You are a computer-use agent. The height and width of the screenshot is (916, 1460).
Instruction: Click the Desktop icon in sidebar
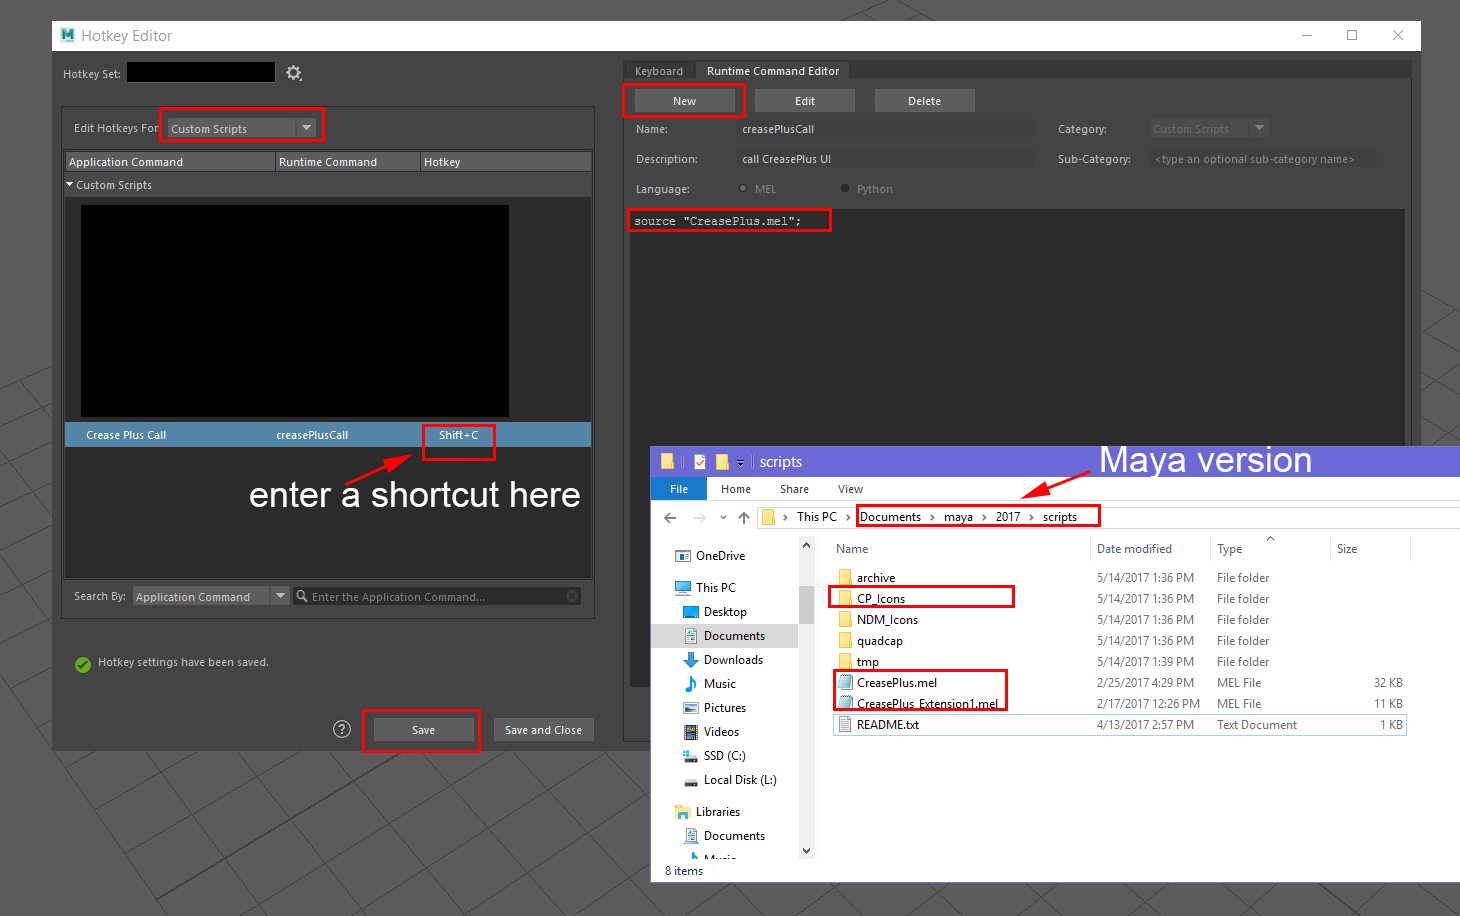[691, 612]
